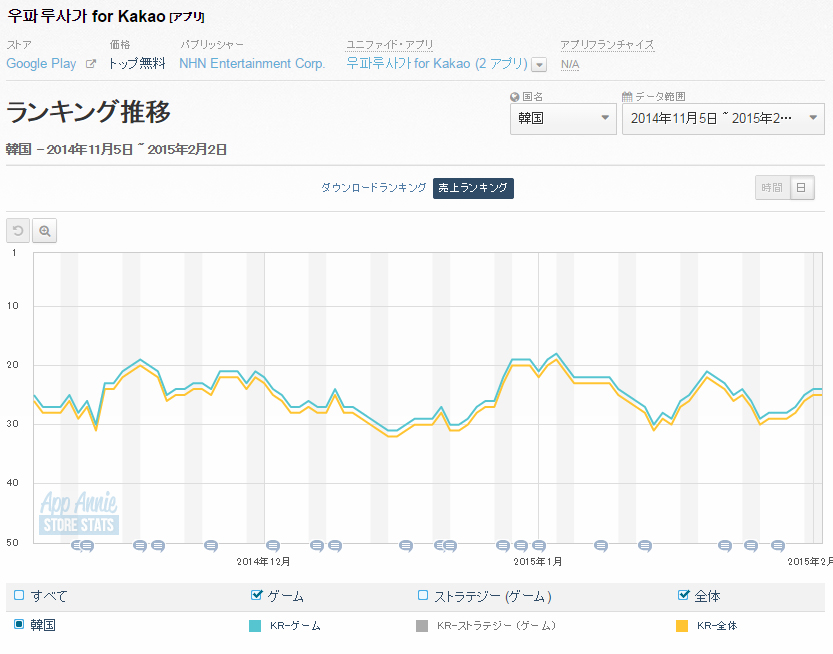Image resolution: width=833 pixels, height=654 pixels.
Task: Uncheck the ゲーム category checkbox
Action: [x=256, y=595]
